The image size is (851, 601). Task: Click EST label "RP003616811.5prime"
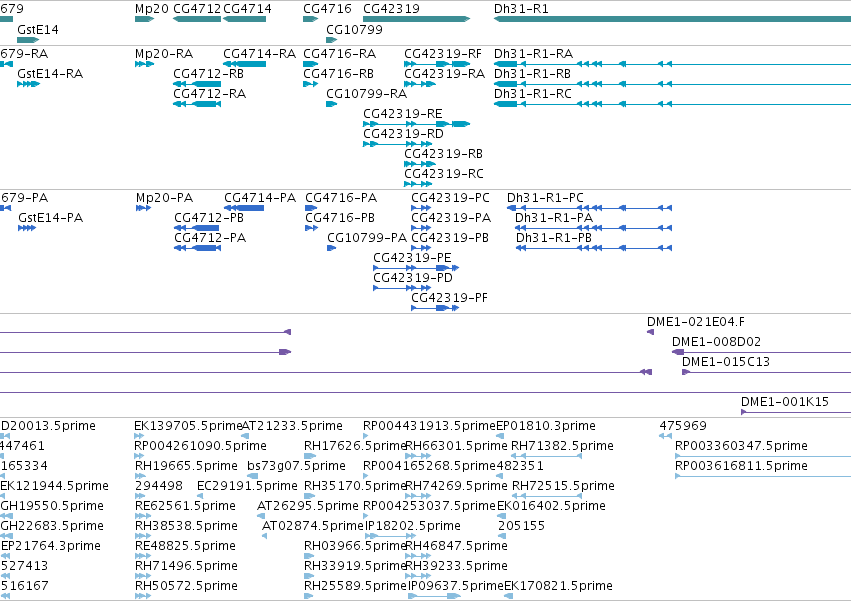(741, 466)
